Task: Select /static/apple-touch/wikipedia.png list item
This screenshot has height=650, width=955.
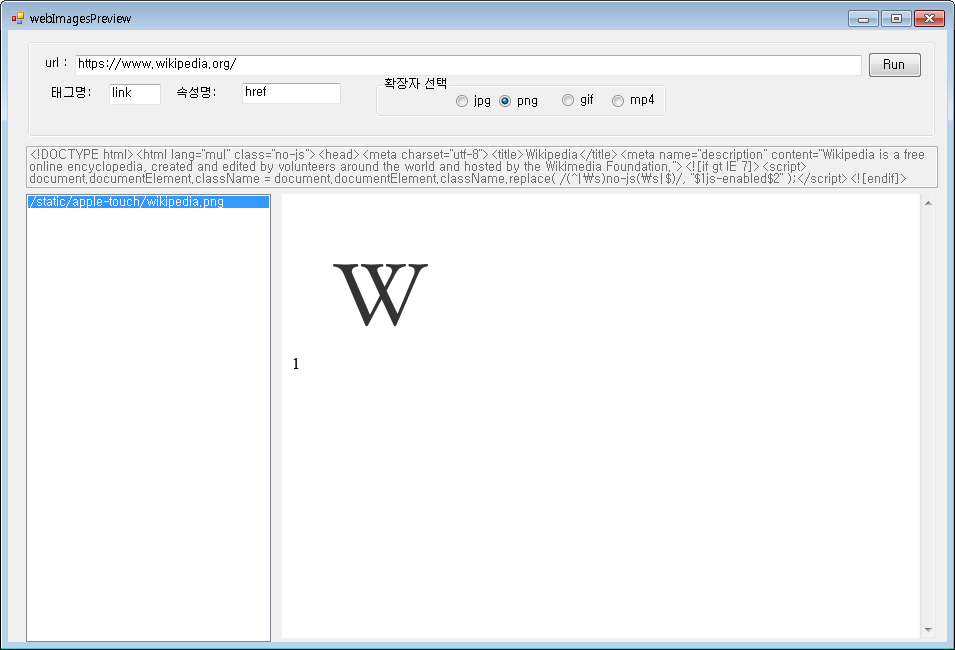Action: coord(148,202)
